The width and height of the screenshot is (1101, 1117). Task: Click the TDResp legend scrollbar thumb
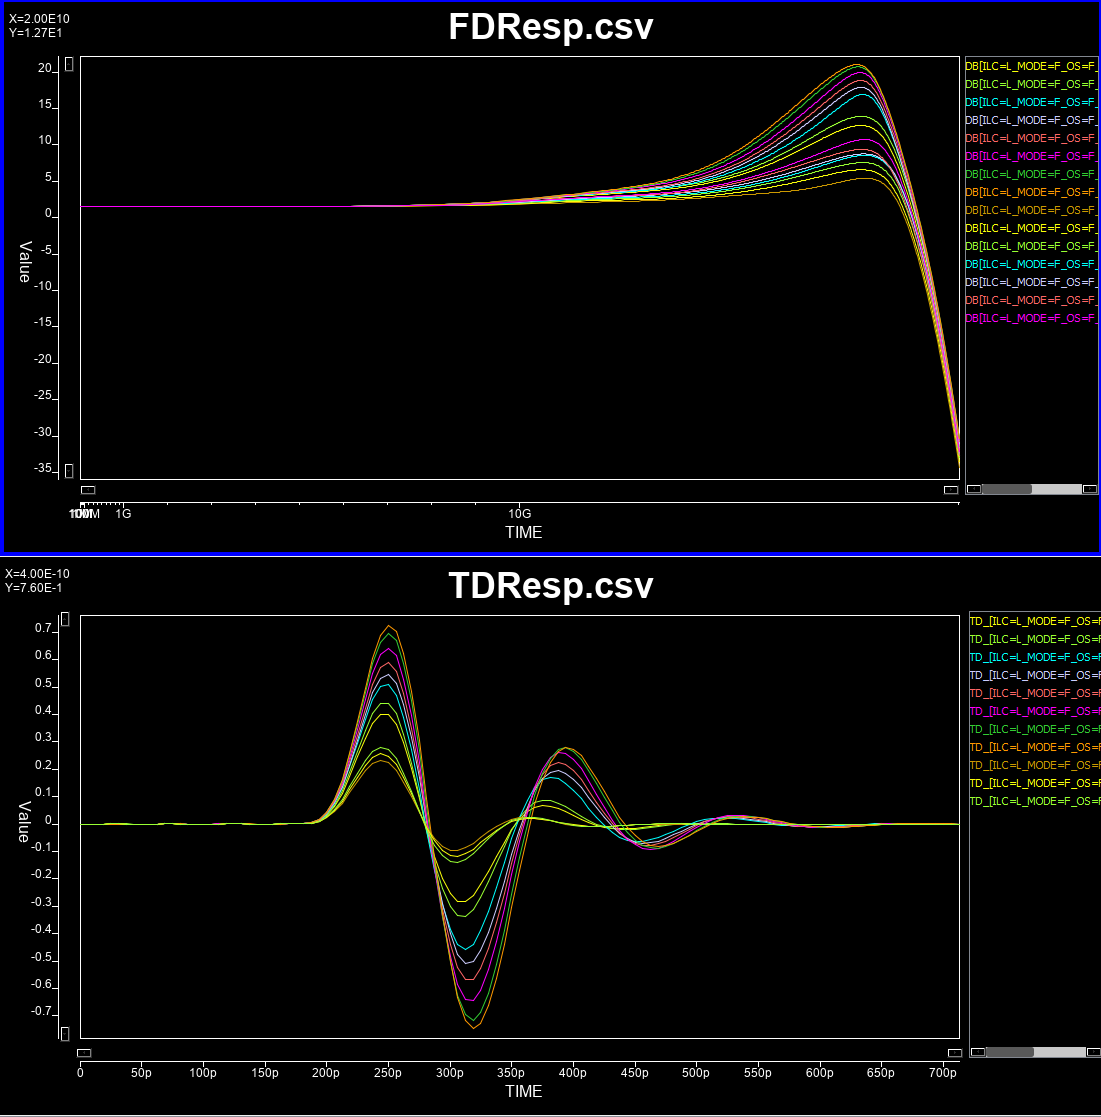tap(1009, 1052)
